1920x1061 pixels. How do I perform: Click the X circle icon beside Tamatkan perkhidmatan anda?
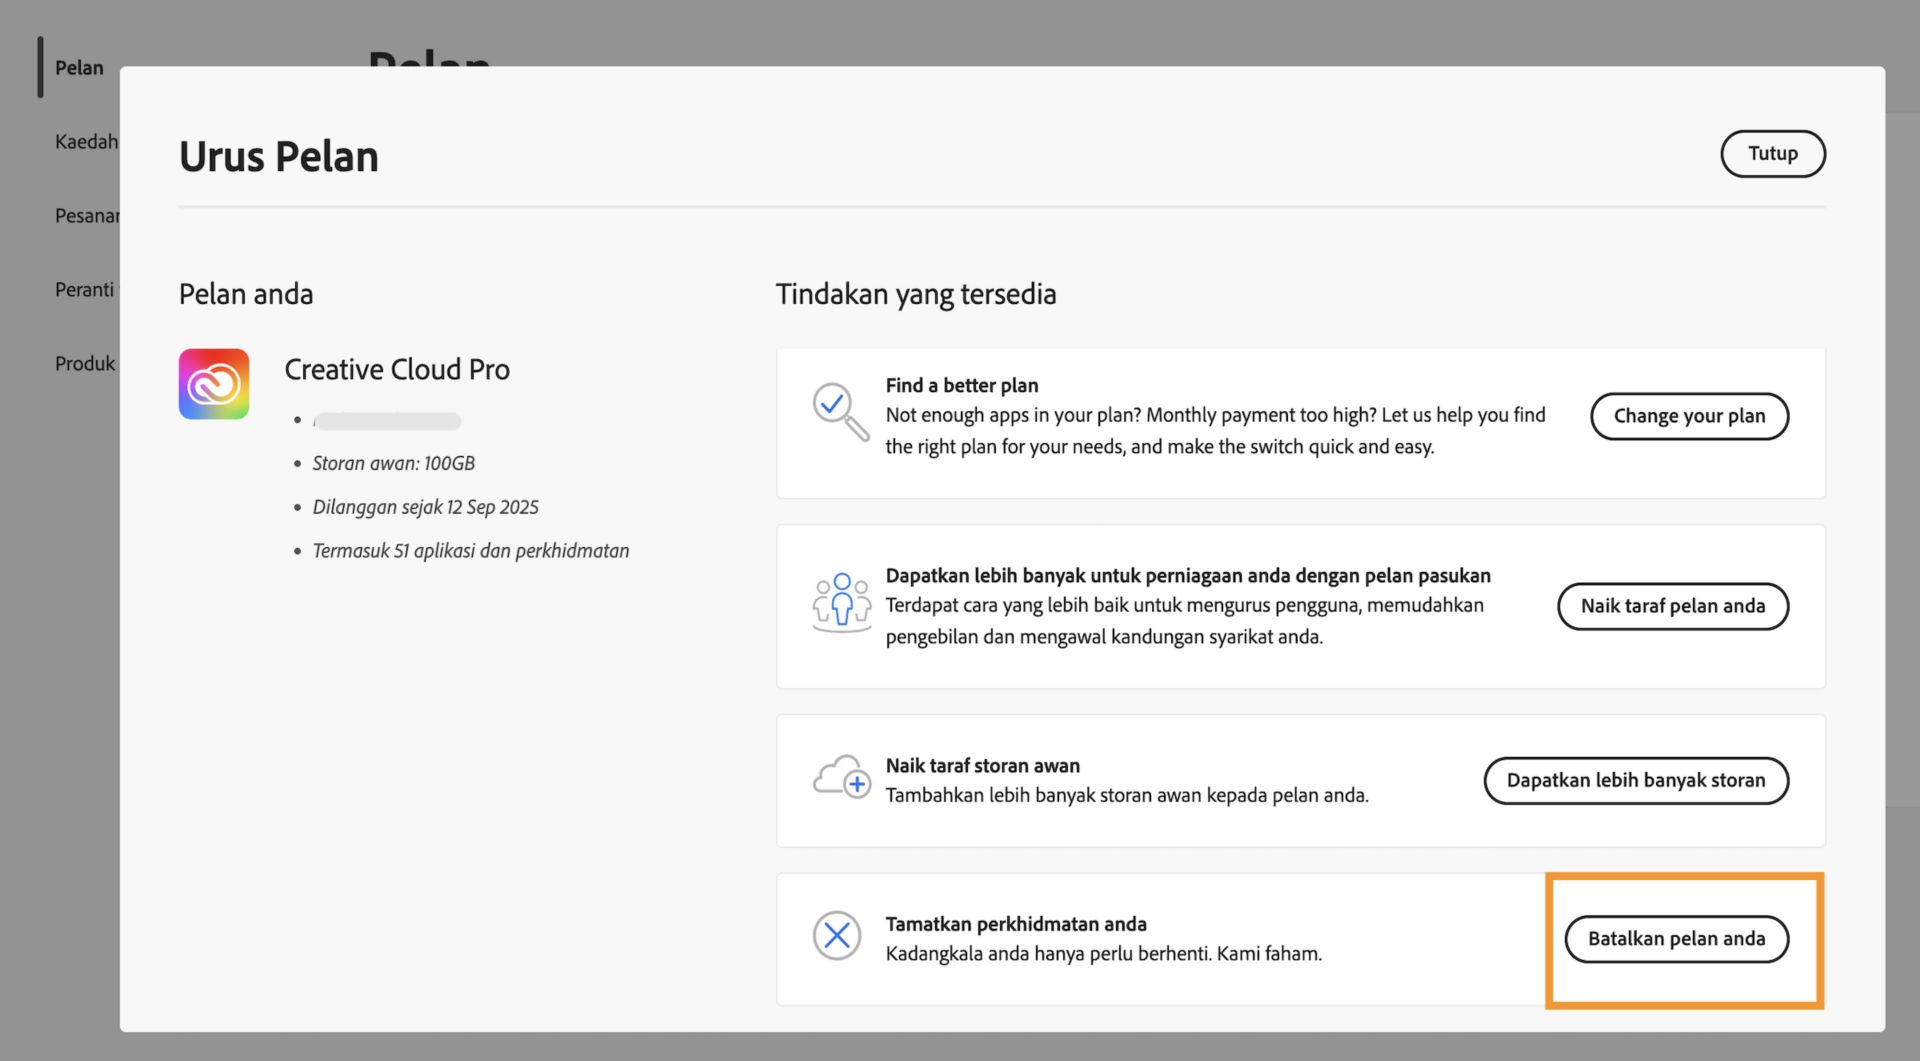[x=837, y=937]
